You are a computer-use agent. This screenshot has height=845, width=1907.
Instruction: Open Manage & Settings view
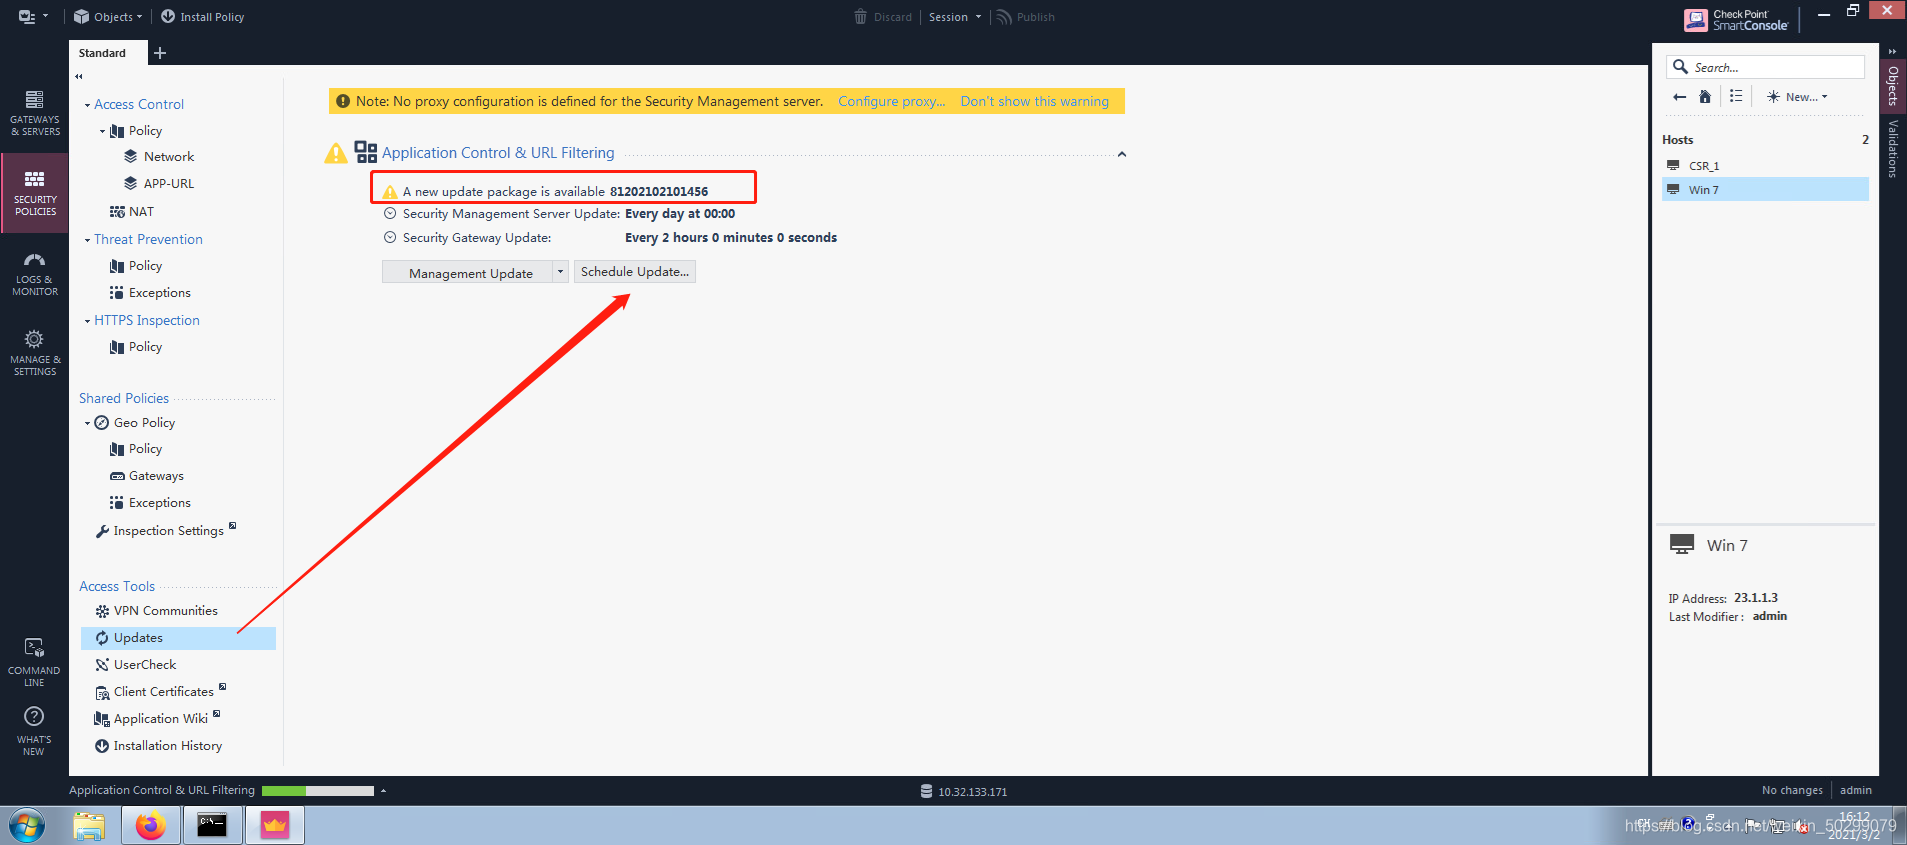point(35,353)
